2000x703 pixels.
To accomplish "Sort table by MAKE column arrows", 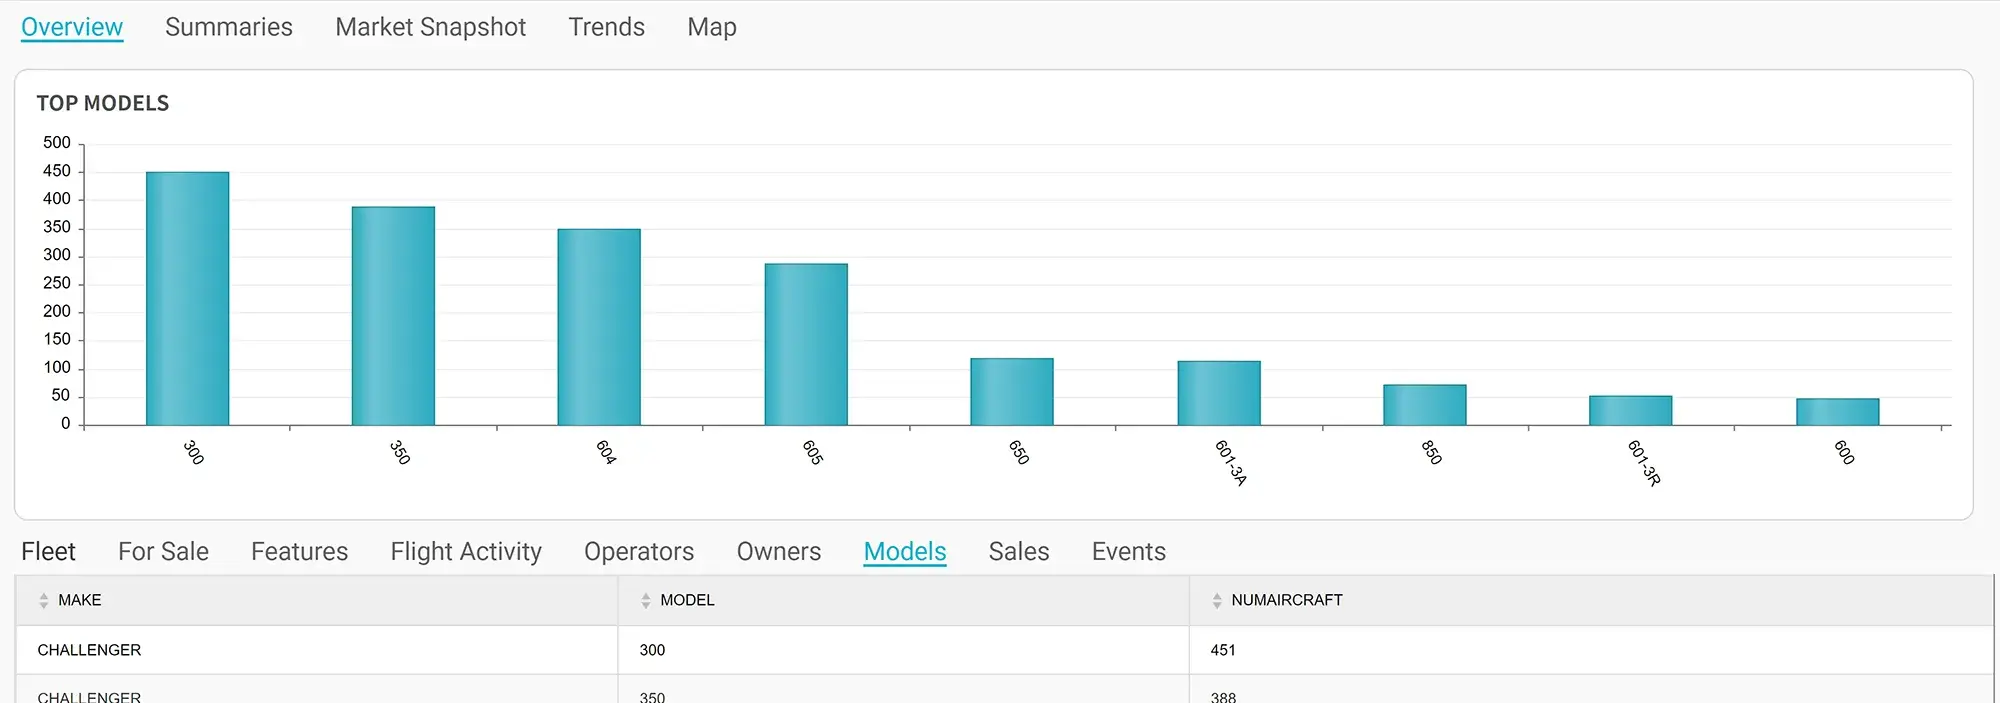I will (x=43, y=600).
